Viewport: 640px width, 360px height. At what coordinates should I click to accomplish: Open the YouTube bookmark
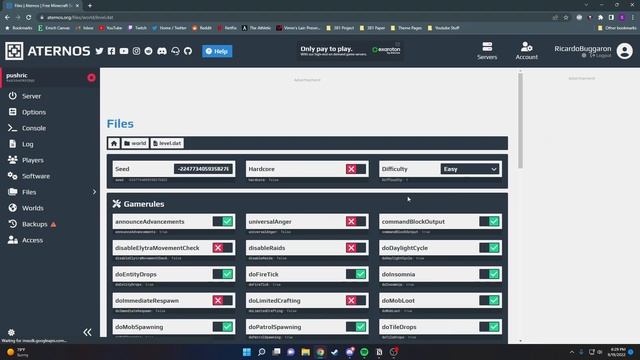110,28
